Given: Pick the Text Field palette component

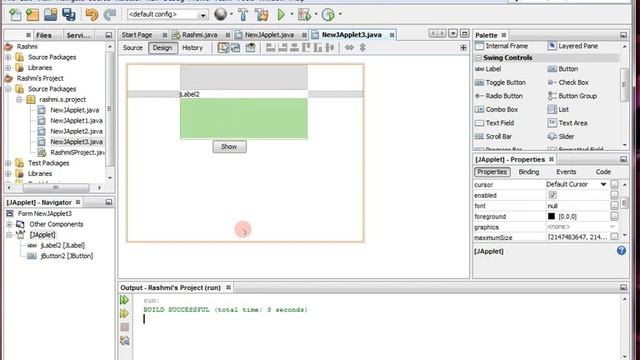Looking at the screenshot, I should click(x=495, y=123).
